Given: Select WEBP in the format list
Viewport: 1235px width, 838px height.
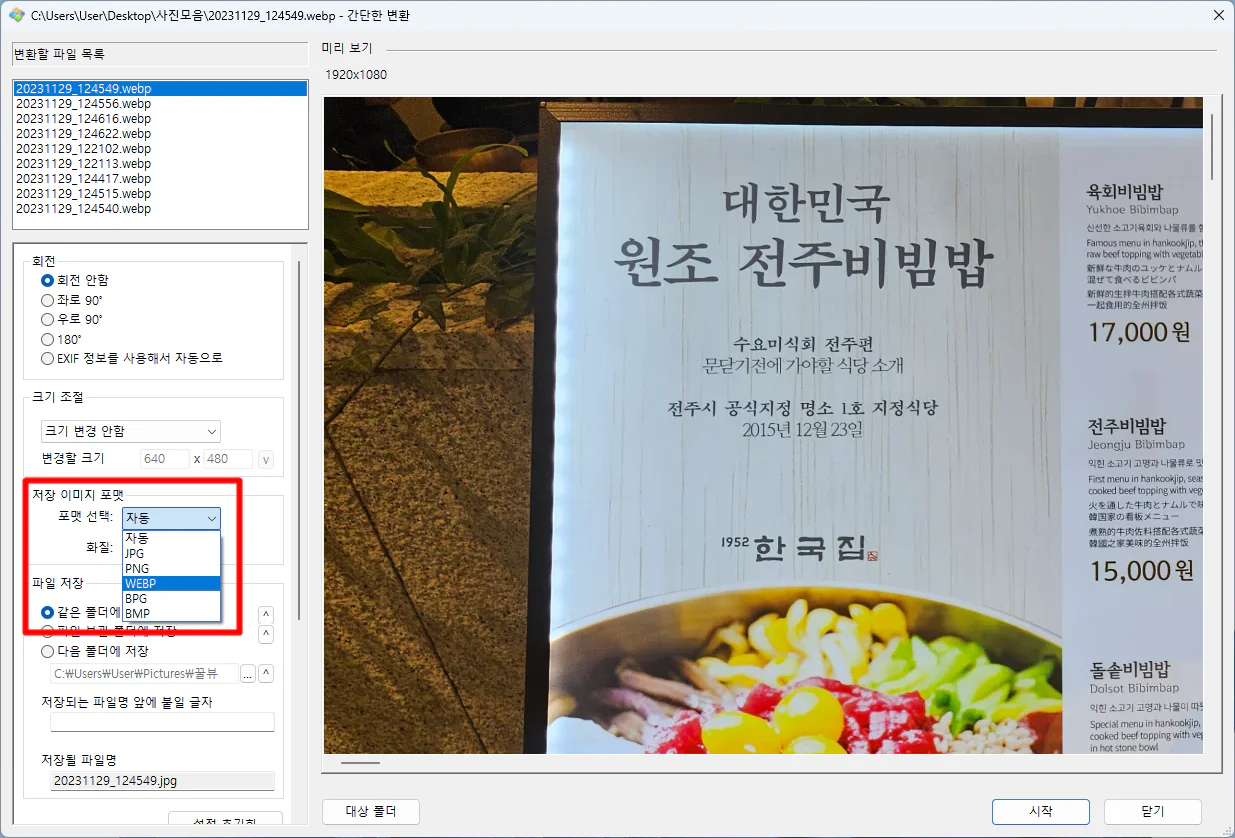Looking at the screenshot, I should [171, 583].
